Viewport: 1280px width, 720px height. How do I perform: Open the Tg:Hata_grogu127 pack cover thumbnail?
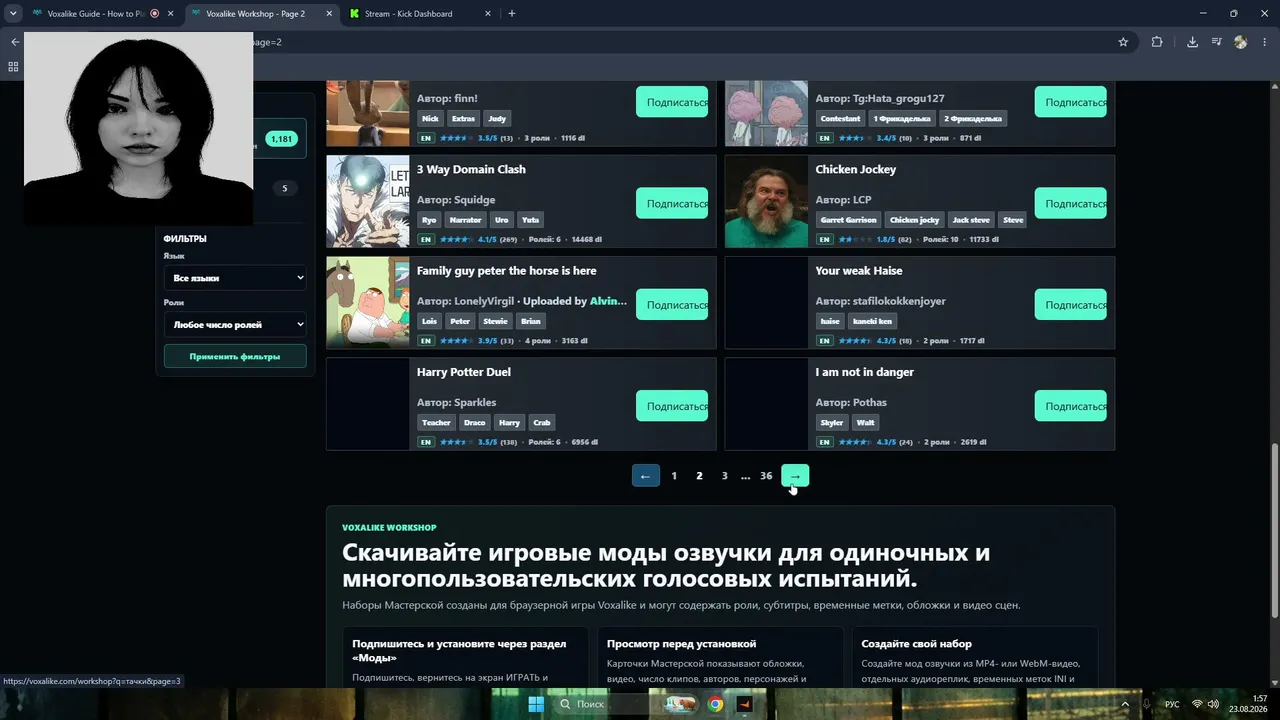coord(766,113)
